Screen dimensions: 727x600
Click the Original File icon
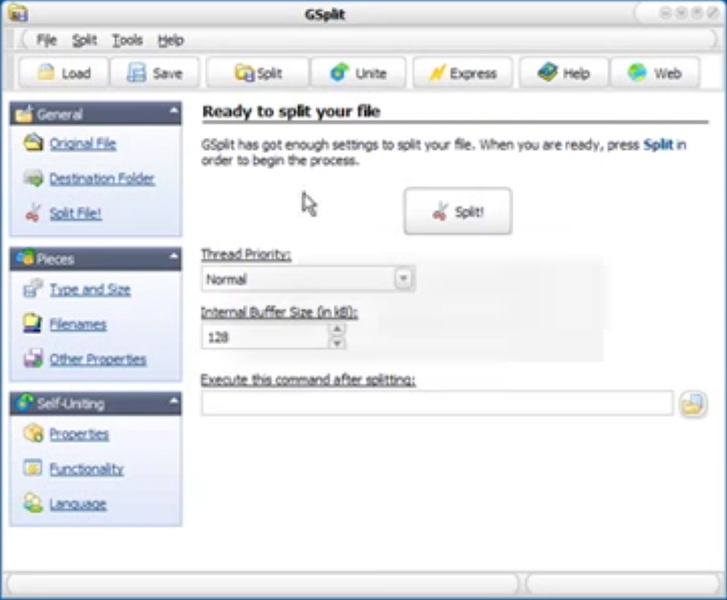coord(33,143)
